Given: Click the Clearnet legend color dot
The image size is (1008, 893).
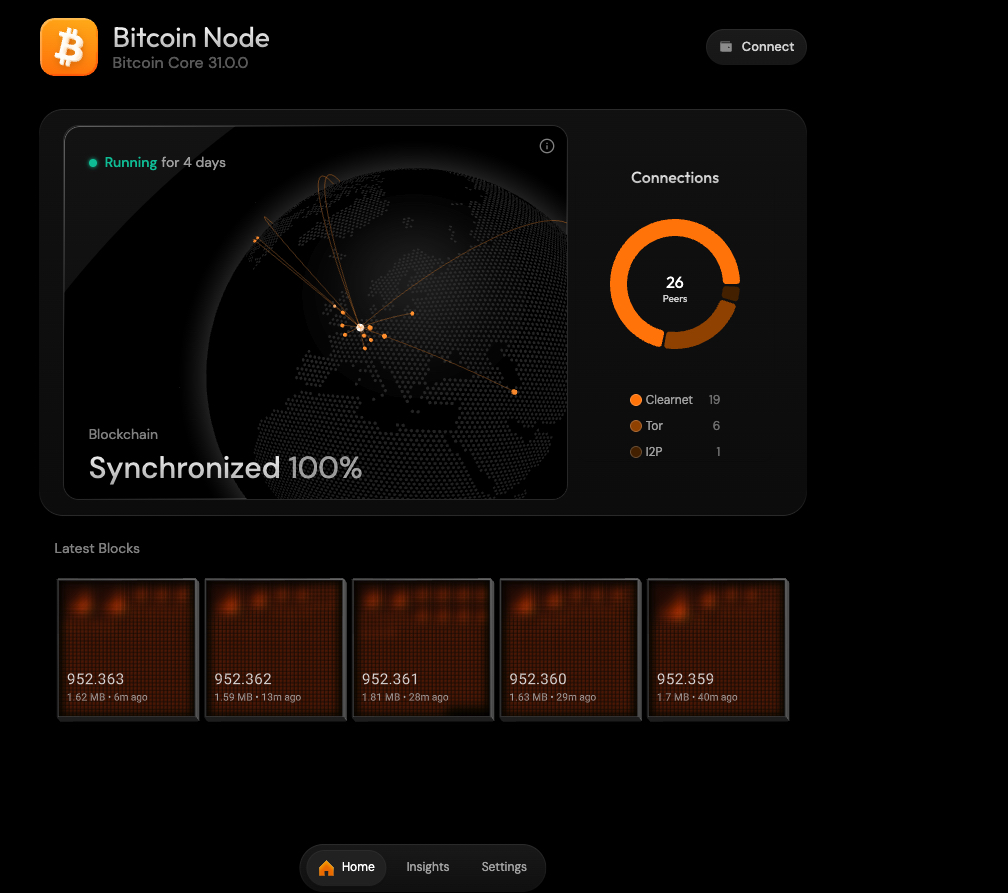Looking at the screenshot, I should coord(636,400).
